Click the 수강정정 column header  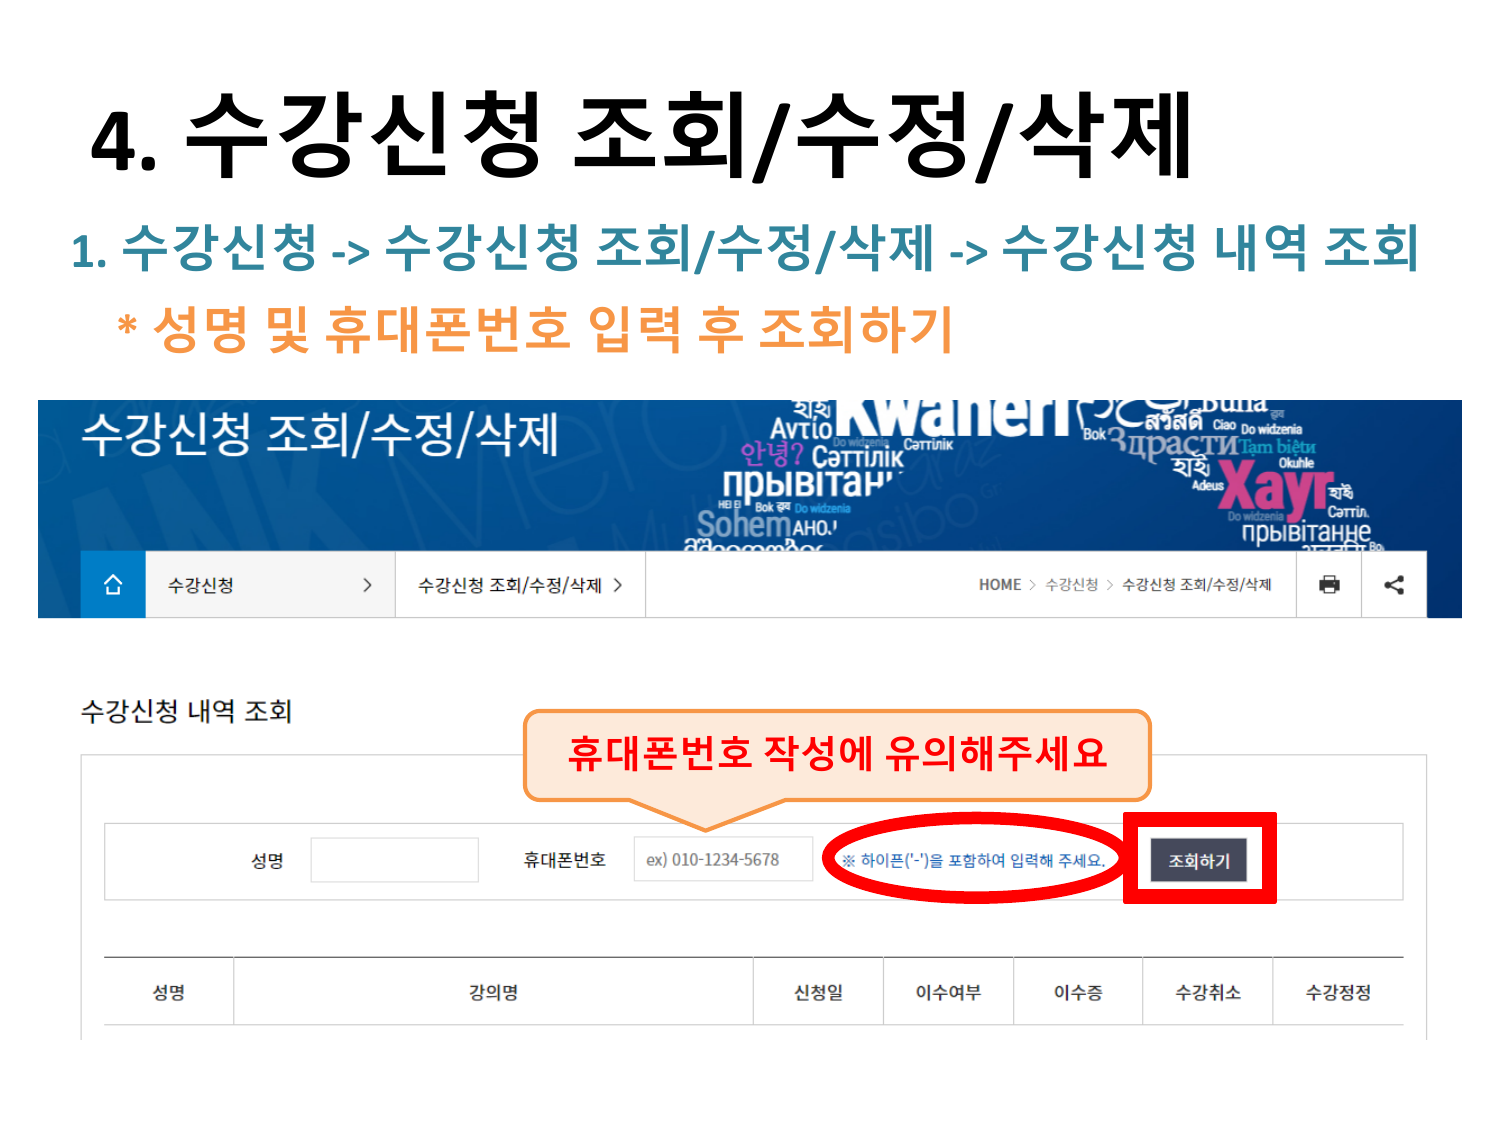(1338, 992)
